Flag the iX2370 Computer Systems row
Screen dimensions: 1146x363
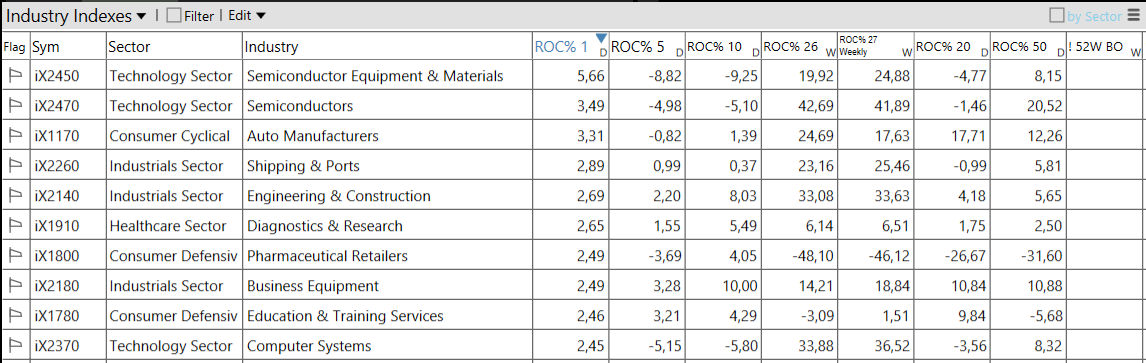[15, 345]
